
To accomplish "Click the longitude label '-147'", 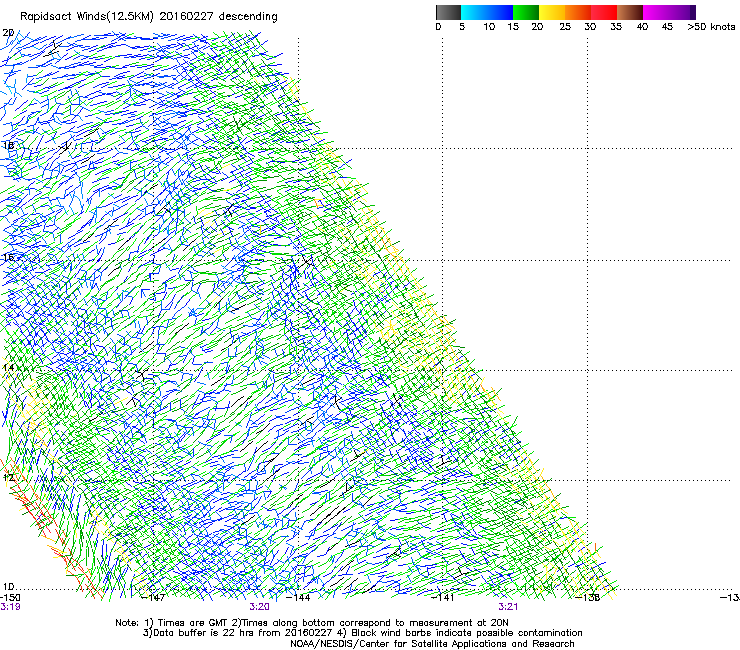I will click(154, 597).
